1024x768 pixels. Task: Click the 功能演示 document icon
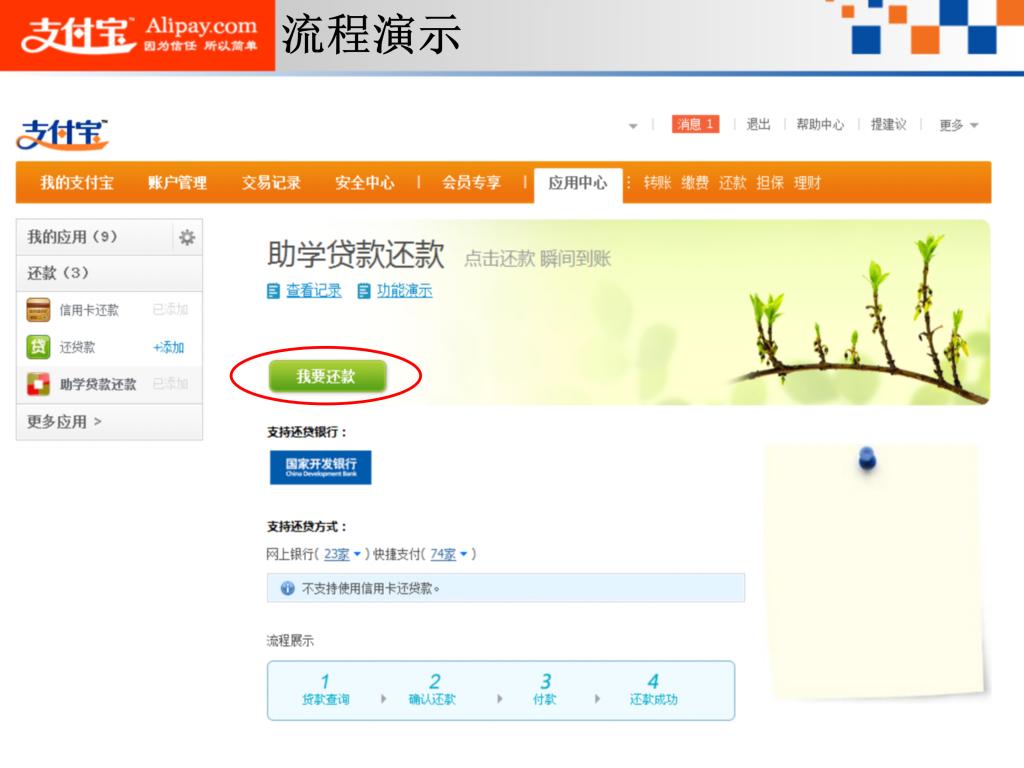click(364, 291)
